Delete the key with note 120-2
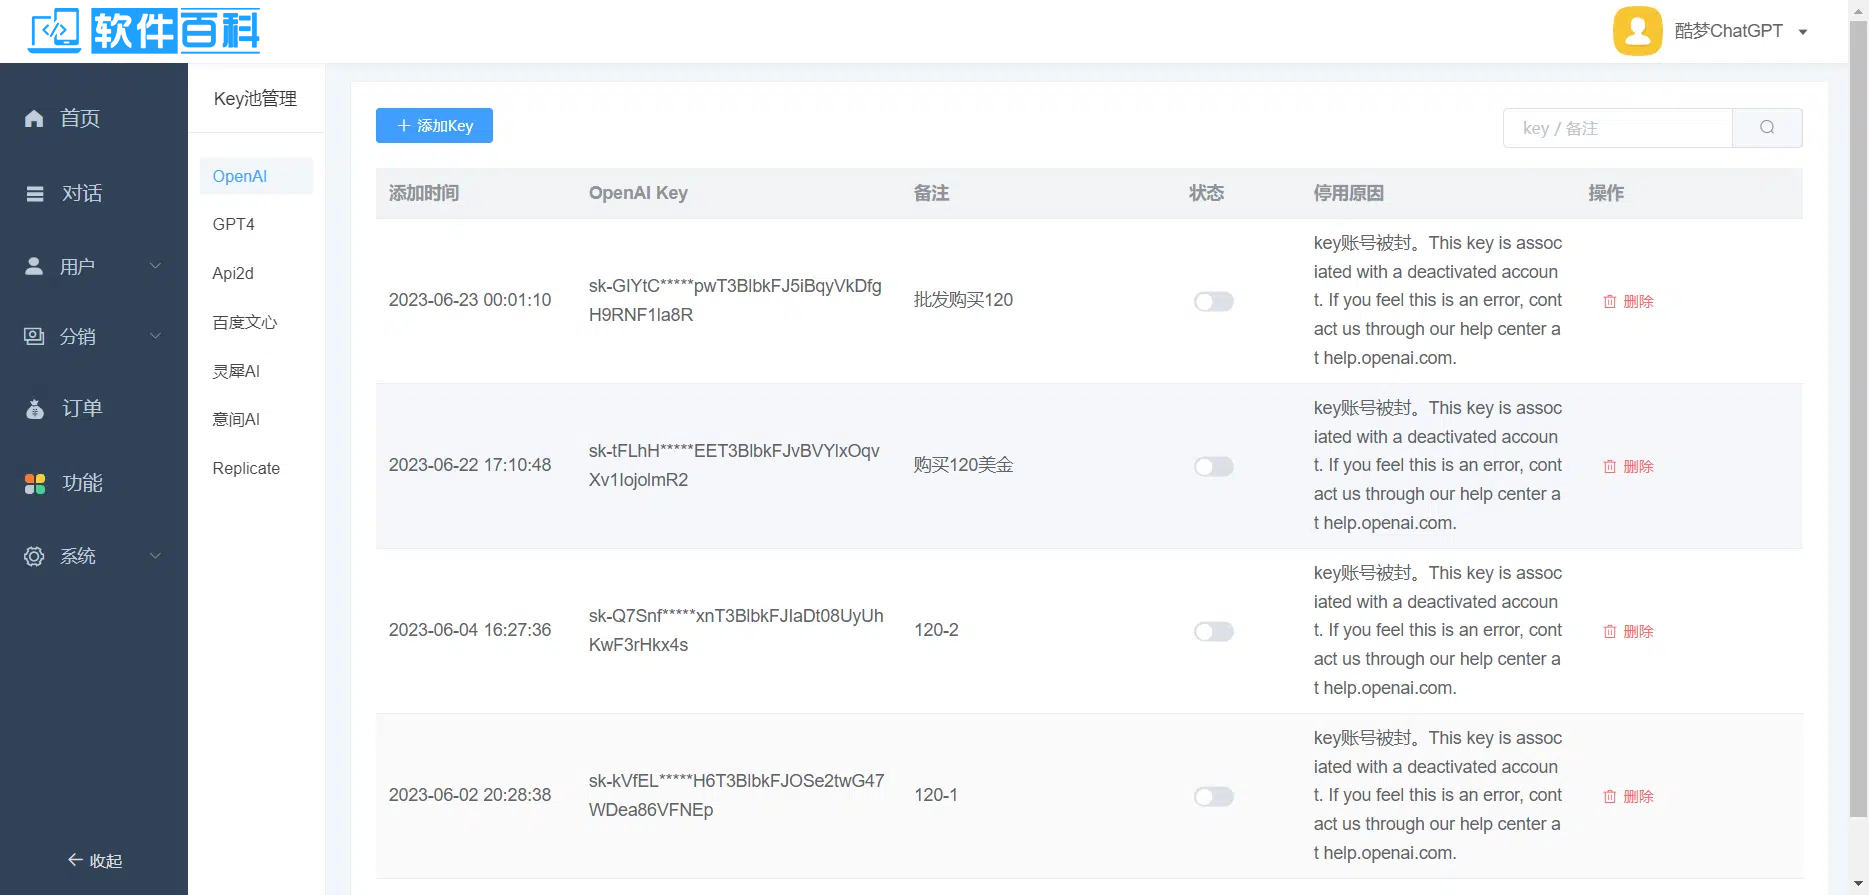 (x=1628, y=631)
